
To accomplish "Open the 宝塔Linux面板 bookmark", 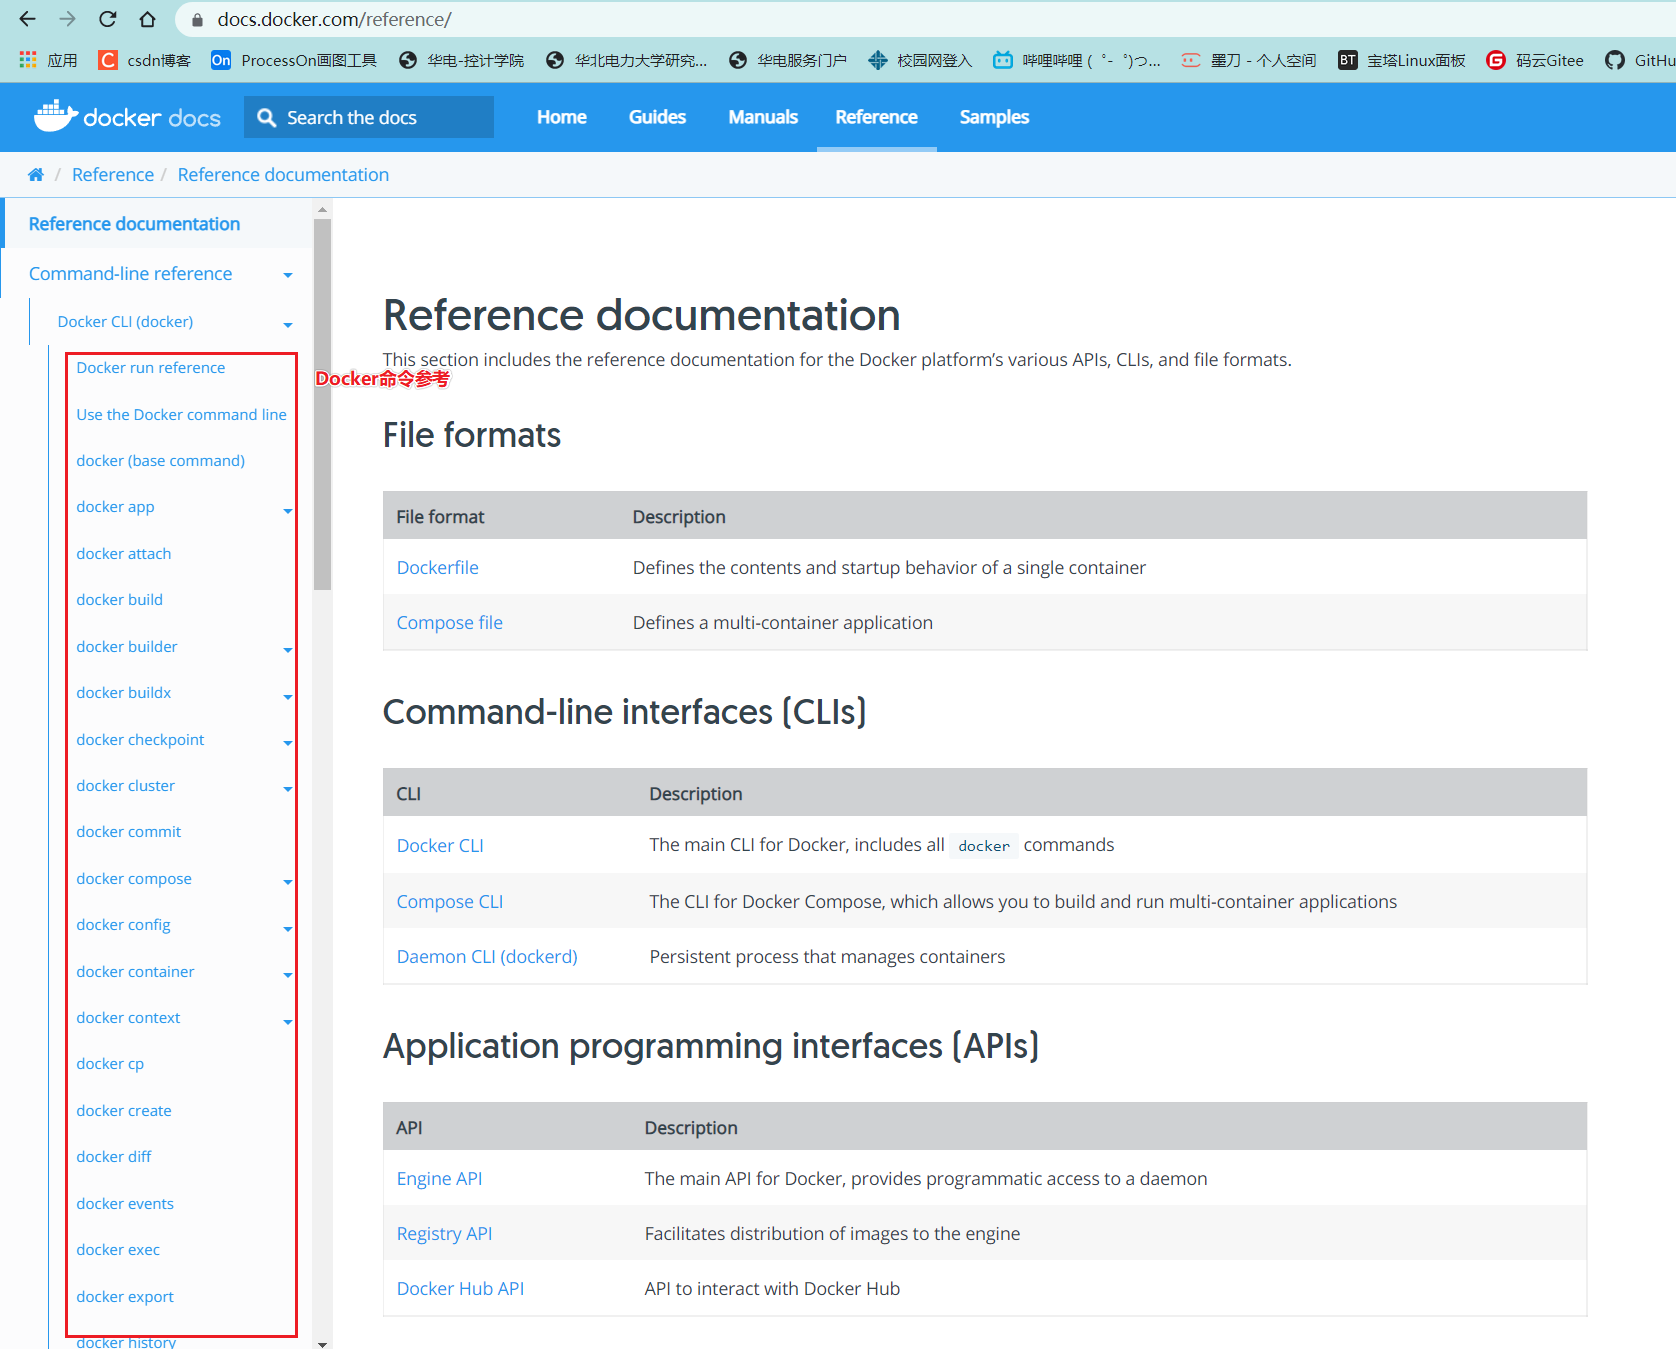I will pos(1402,60).
